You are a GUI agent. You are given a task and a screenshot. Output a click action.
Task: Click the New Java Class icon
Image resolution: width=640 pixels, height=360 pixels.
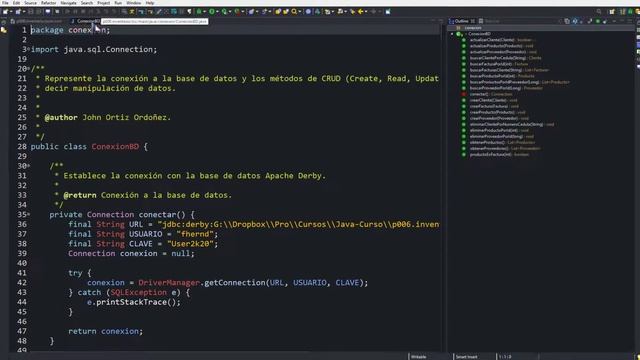264,12
